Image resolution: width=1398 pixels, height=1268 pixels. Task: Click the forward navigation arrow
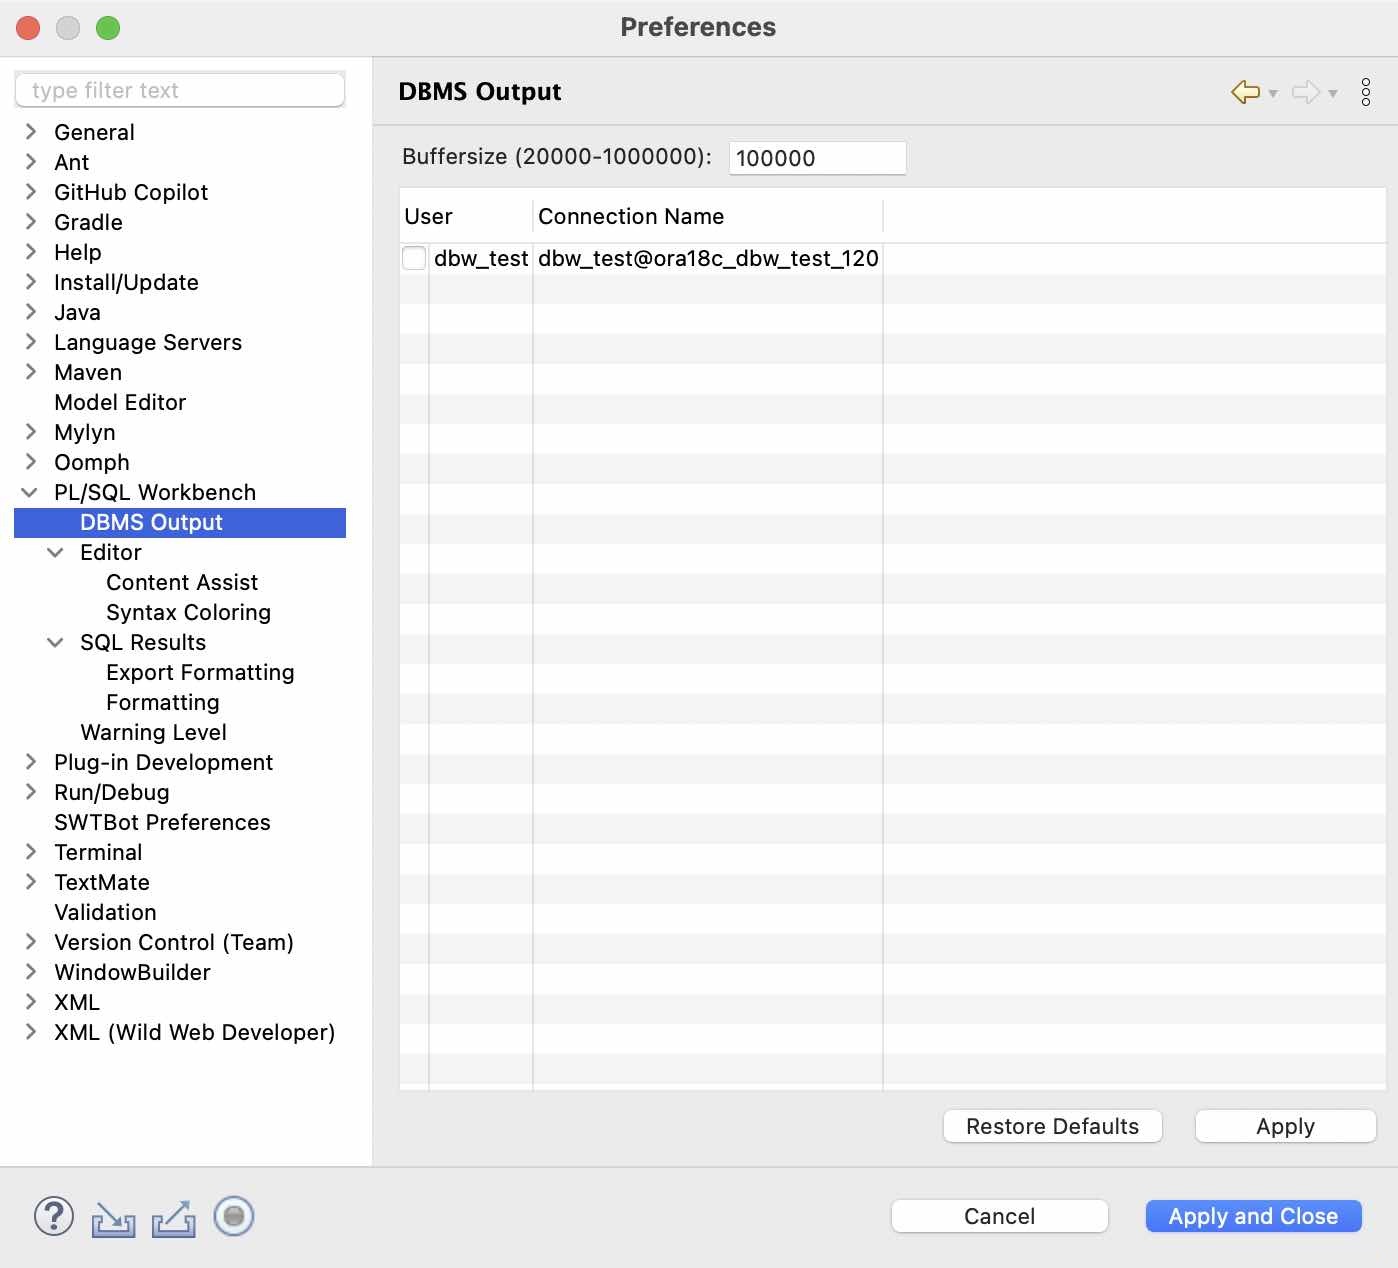tap(1305, 92)
